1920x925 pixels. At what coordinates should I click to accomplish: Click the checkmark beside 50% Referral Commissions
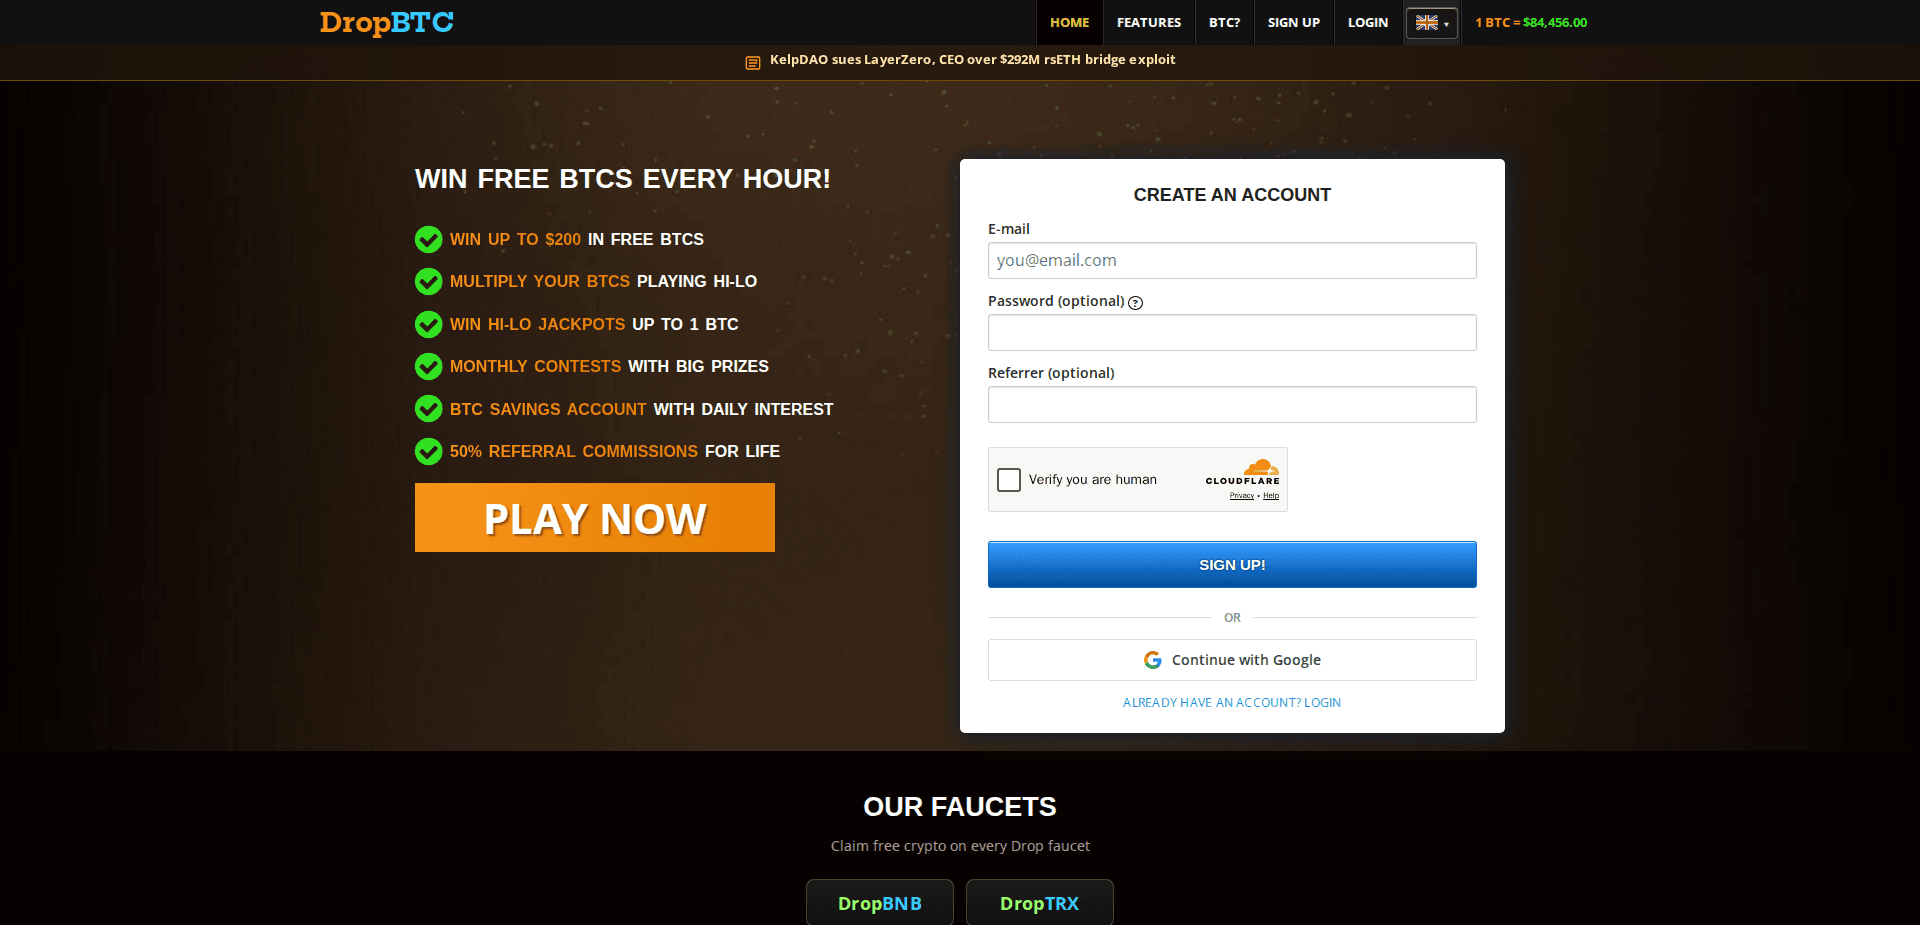pos(428,452)
